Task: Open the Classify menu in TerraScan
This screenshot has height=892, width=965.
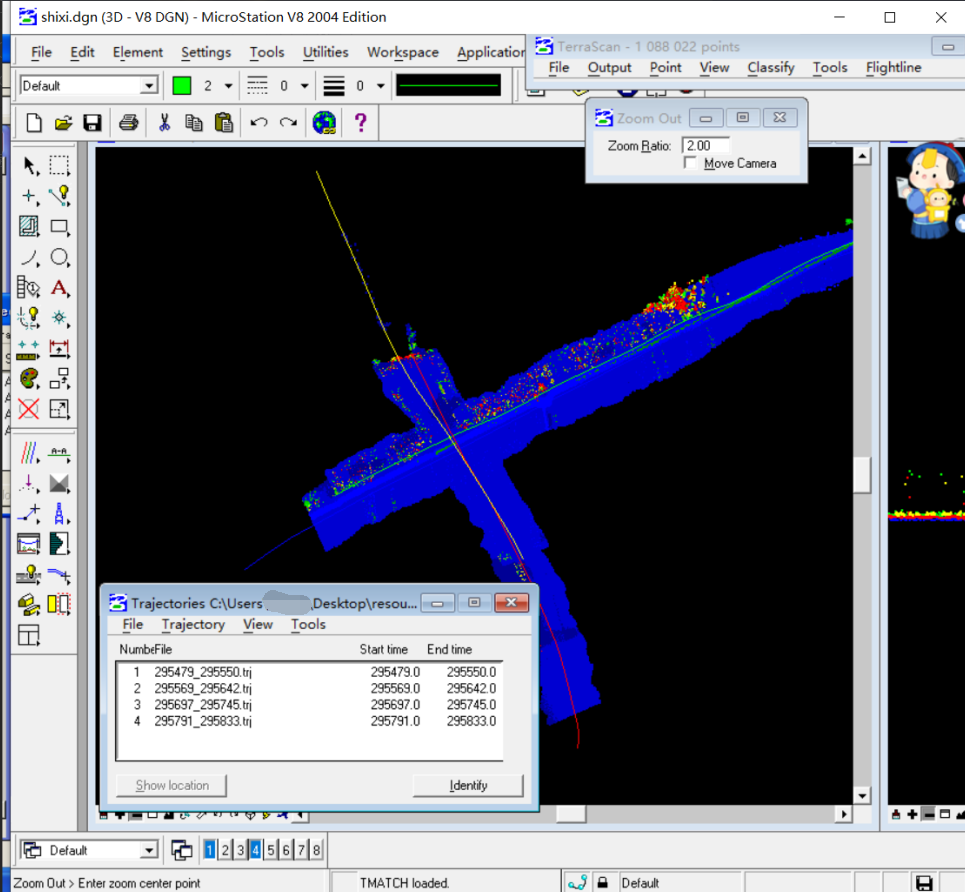Action: [771, 68]
